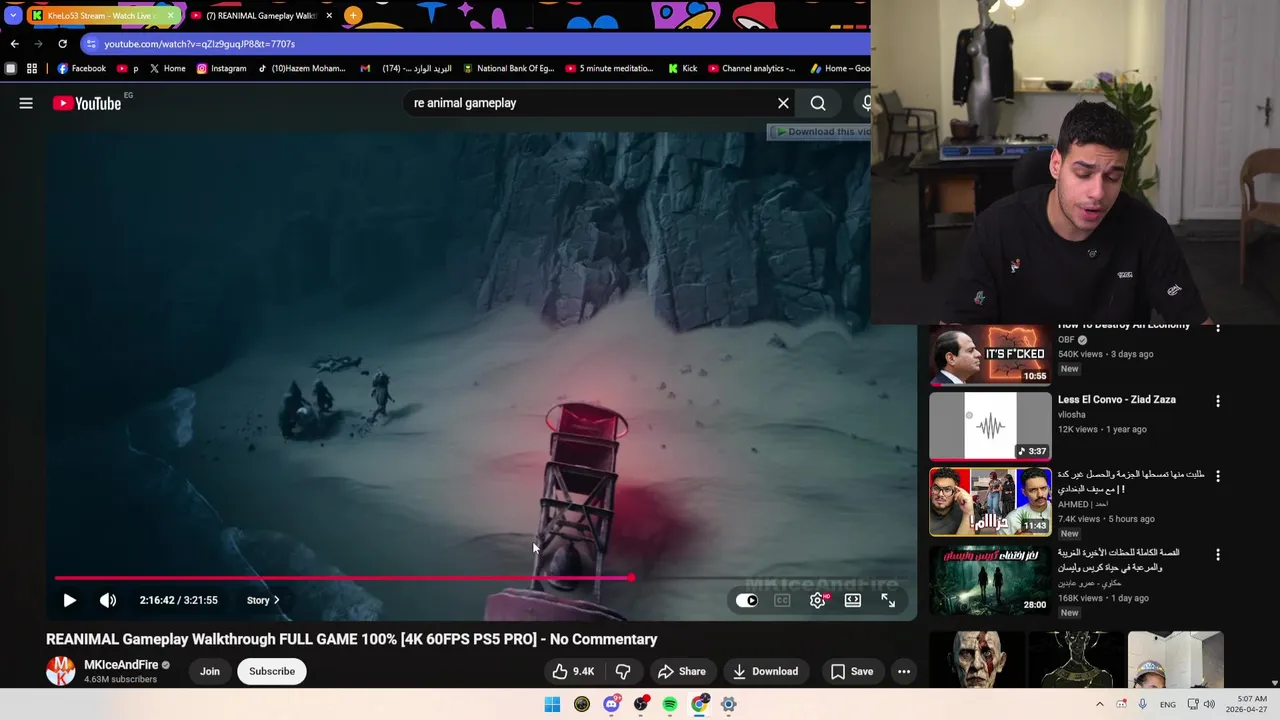Image resolution: width=1280 pixels, height=720 pixels.
Task: Save the video to a playlist
Action: (852, 671)
